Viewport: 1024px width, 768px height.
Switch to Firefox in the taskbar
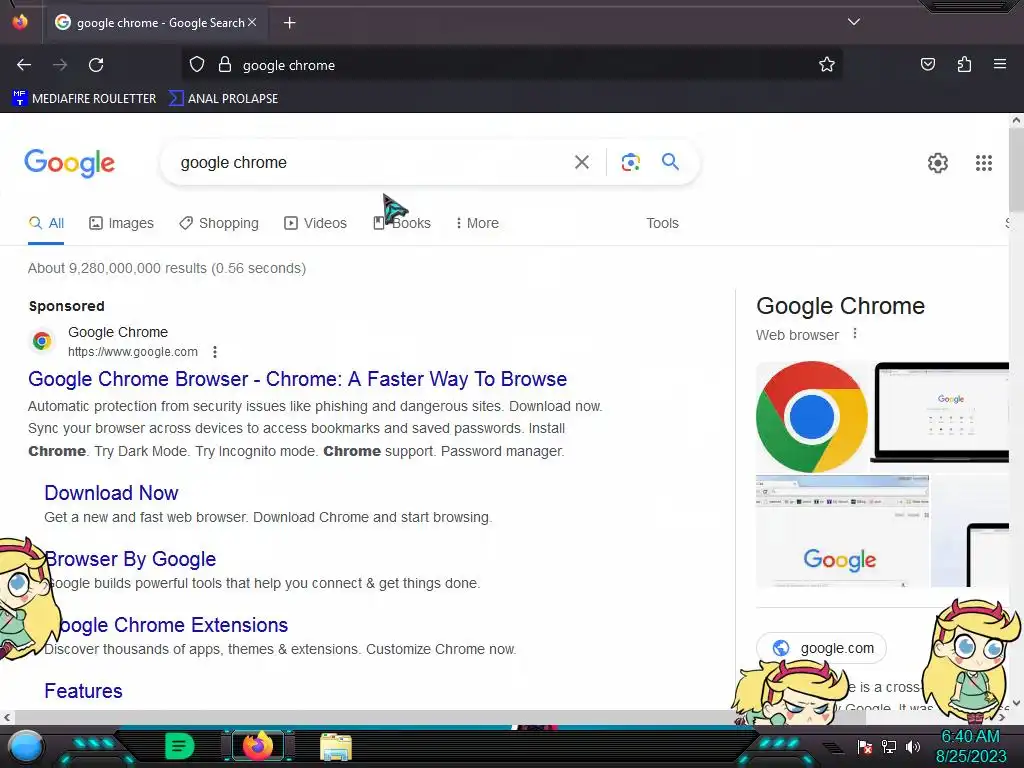coord(257,746)
